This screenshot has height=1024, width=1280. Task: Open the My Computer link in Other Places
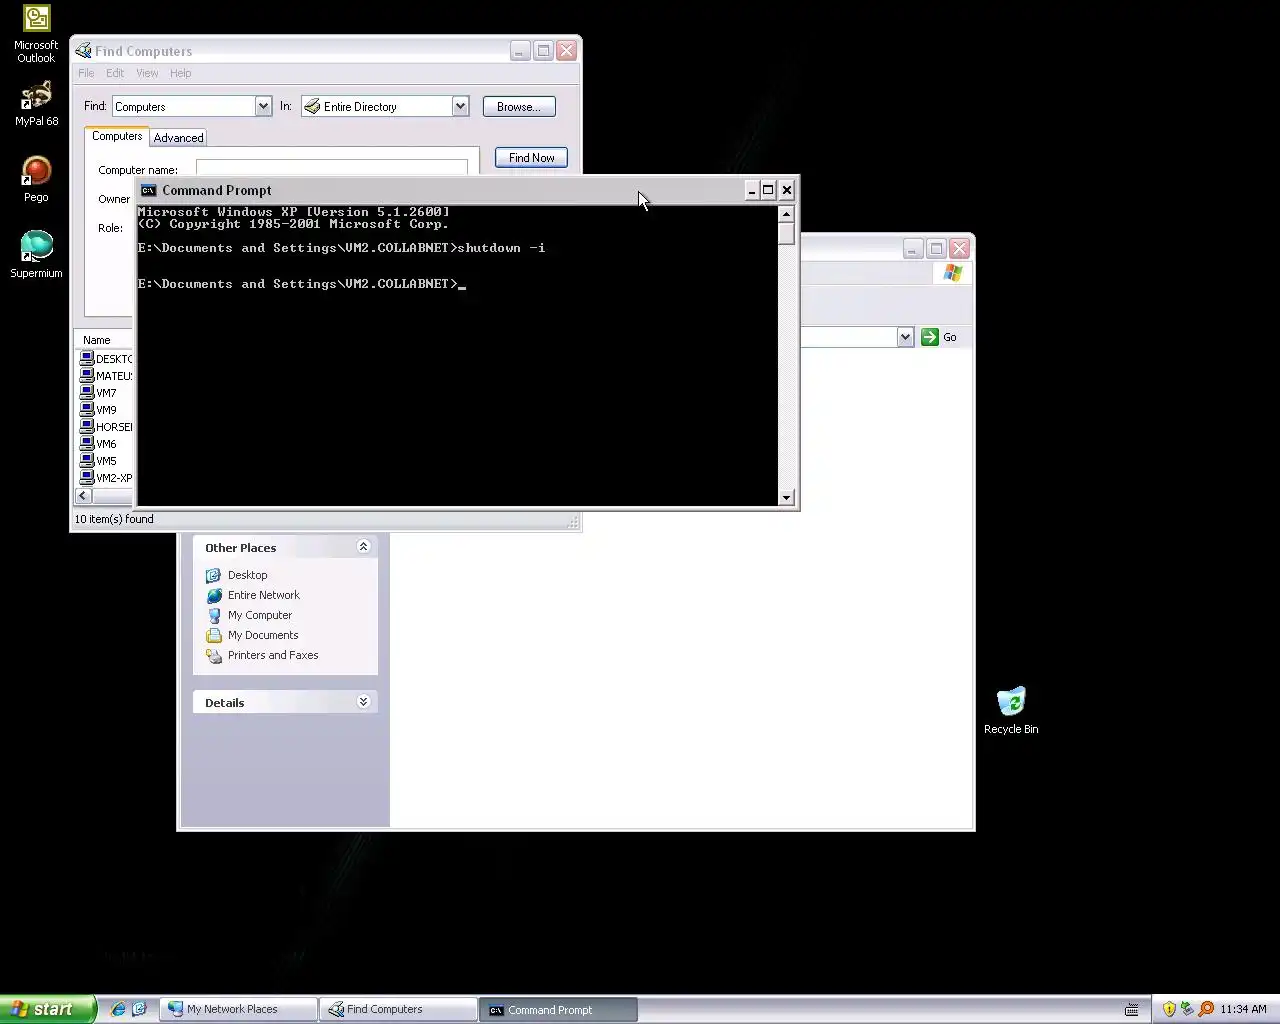pos(260,615)
